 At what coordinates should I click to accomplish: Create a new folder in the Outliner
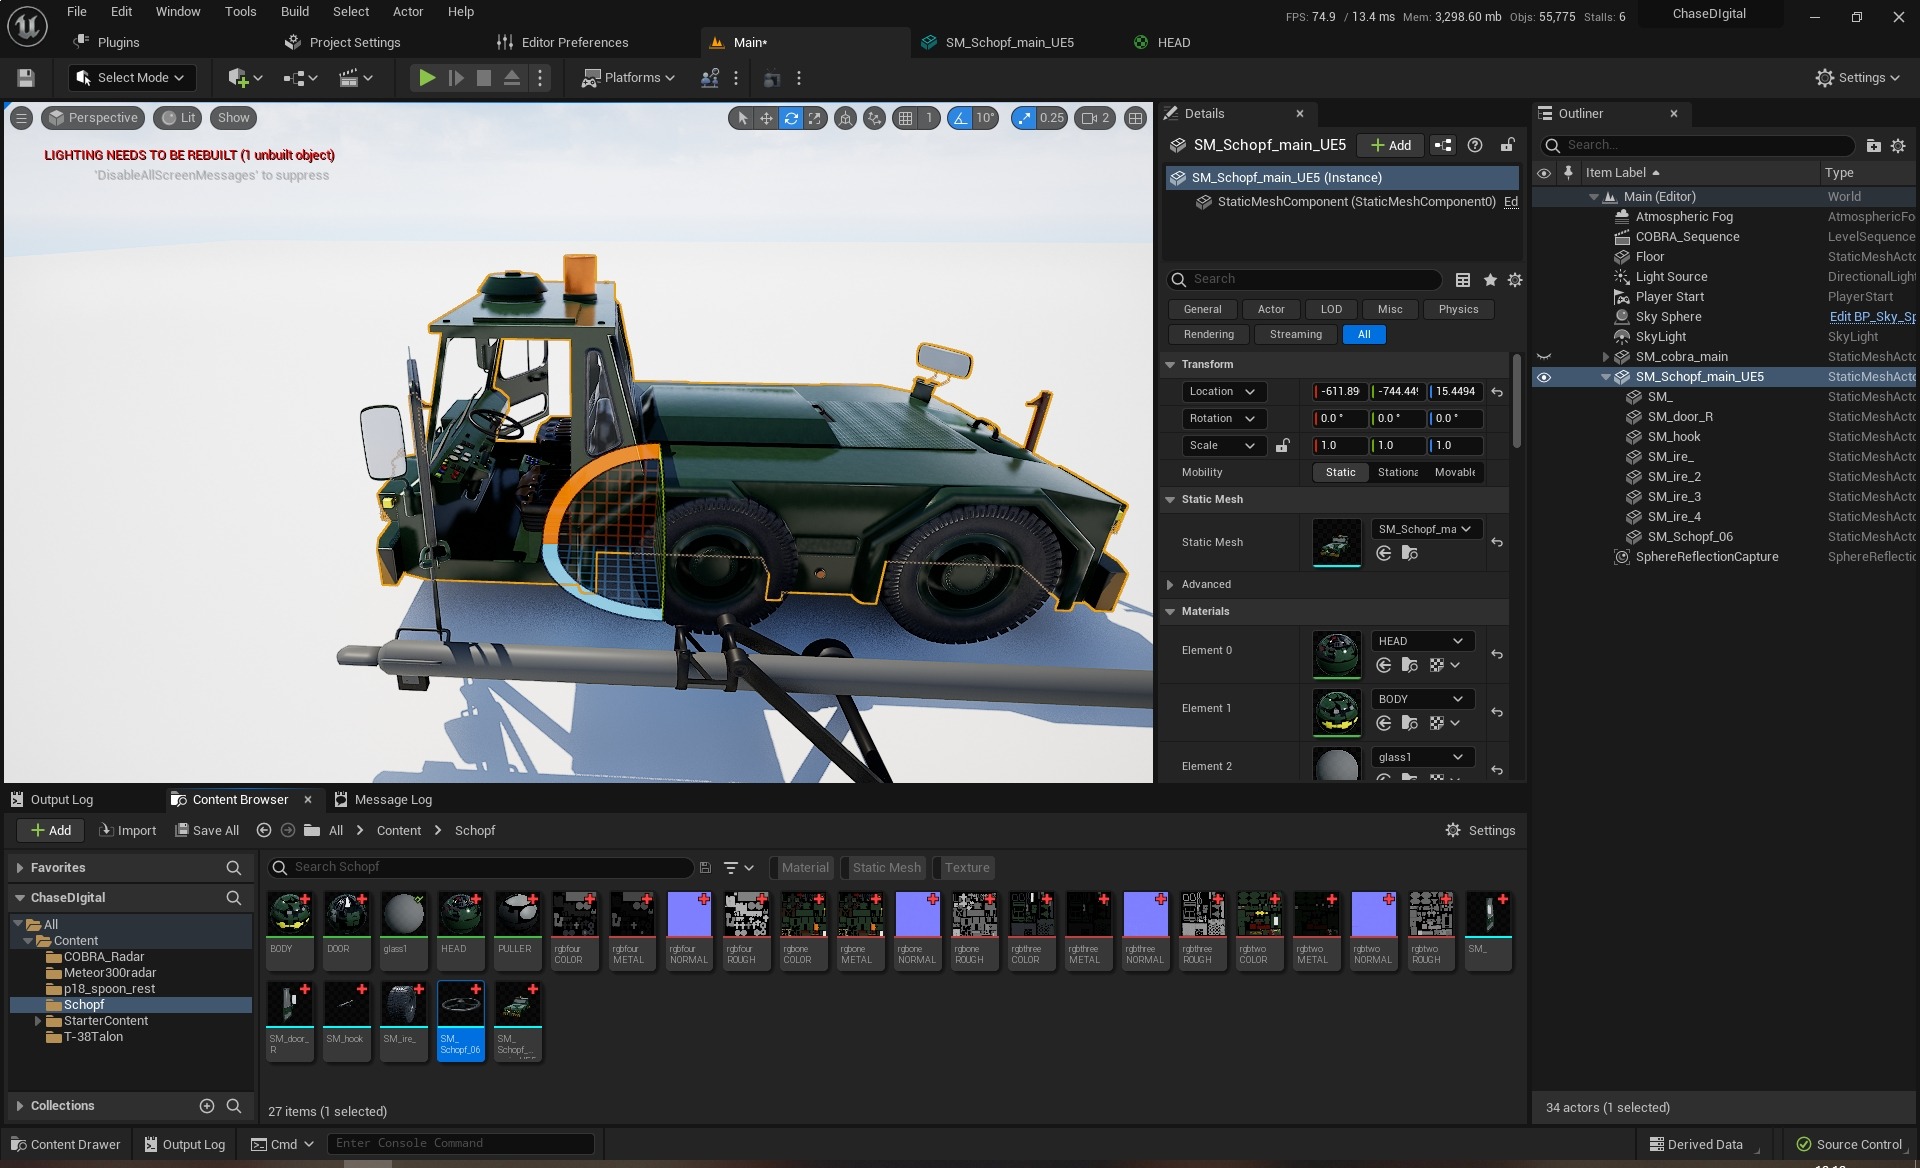pos(1873,146)
